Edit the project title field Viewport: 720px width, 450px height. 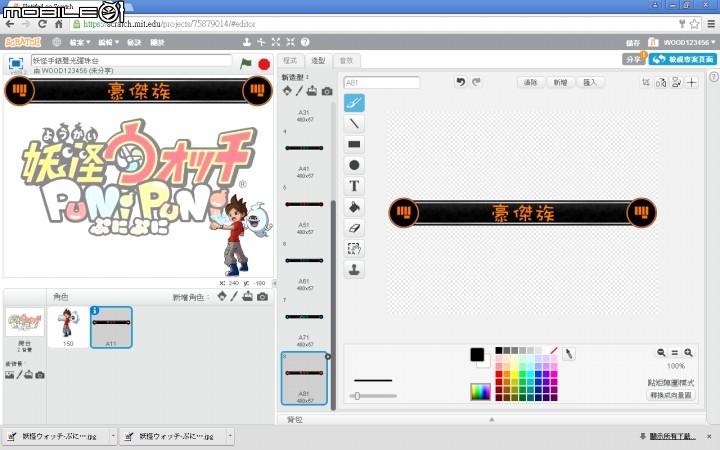131,60
